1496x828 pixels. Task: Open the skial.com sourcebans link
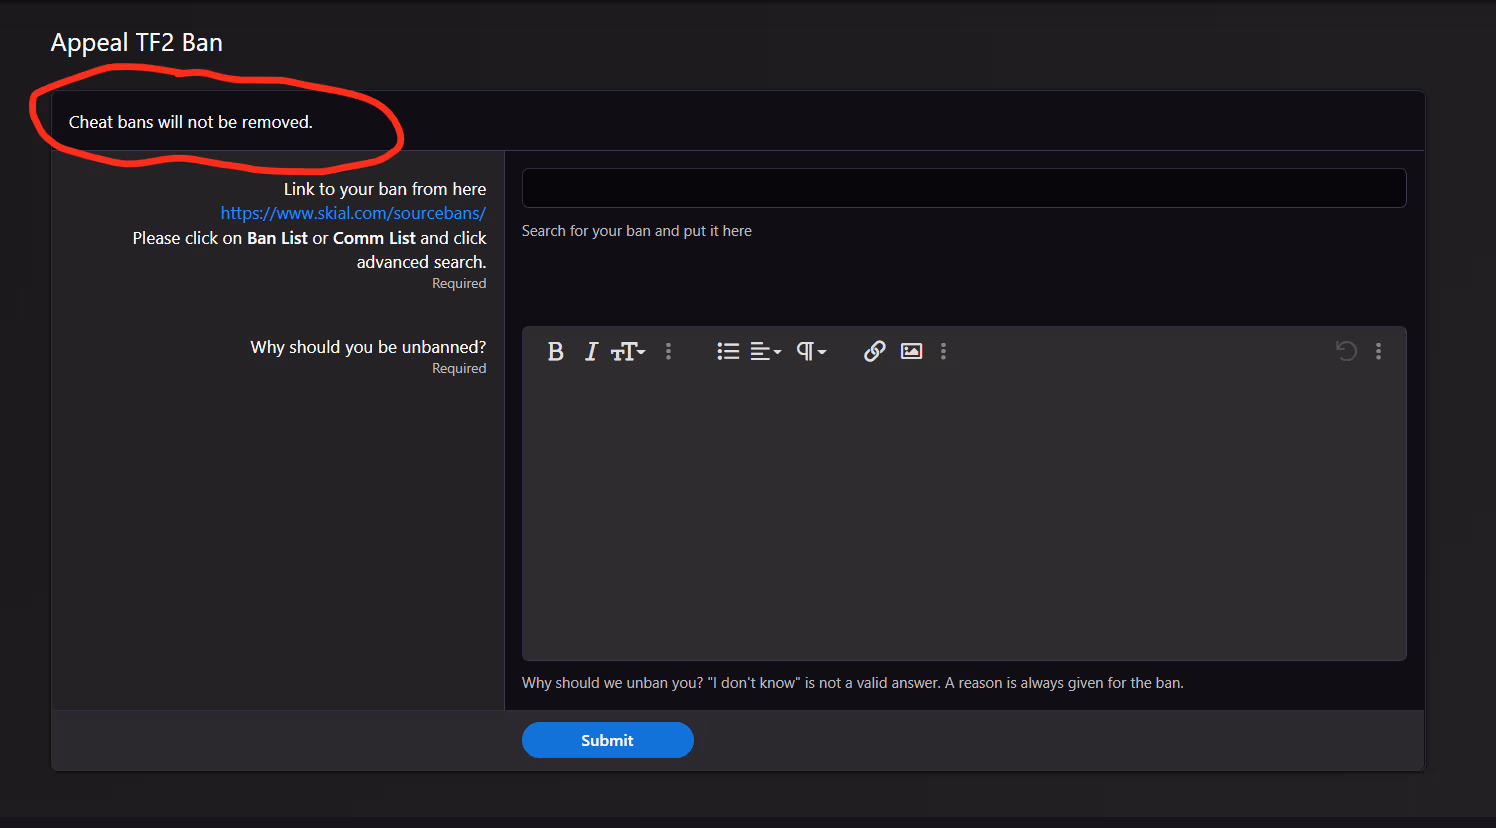(x=353, y=213)
